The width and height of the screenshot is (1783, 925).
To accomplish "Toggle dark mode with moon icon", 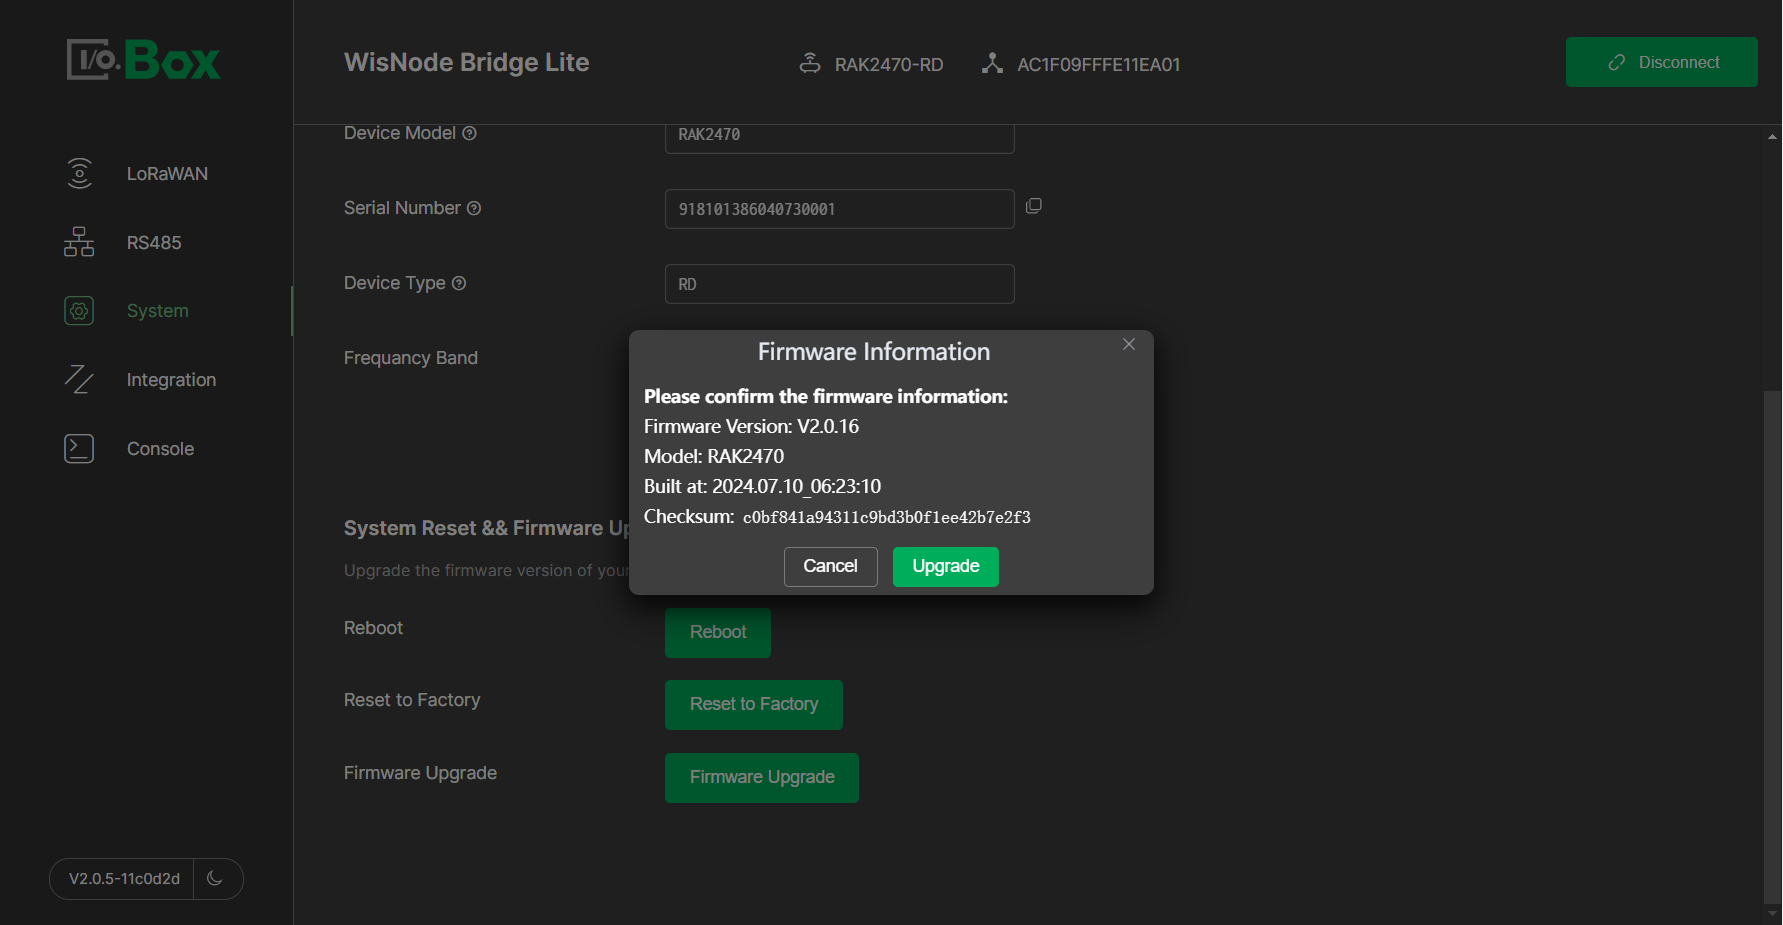I will coord(215,878).
